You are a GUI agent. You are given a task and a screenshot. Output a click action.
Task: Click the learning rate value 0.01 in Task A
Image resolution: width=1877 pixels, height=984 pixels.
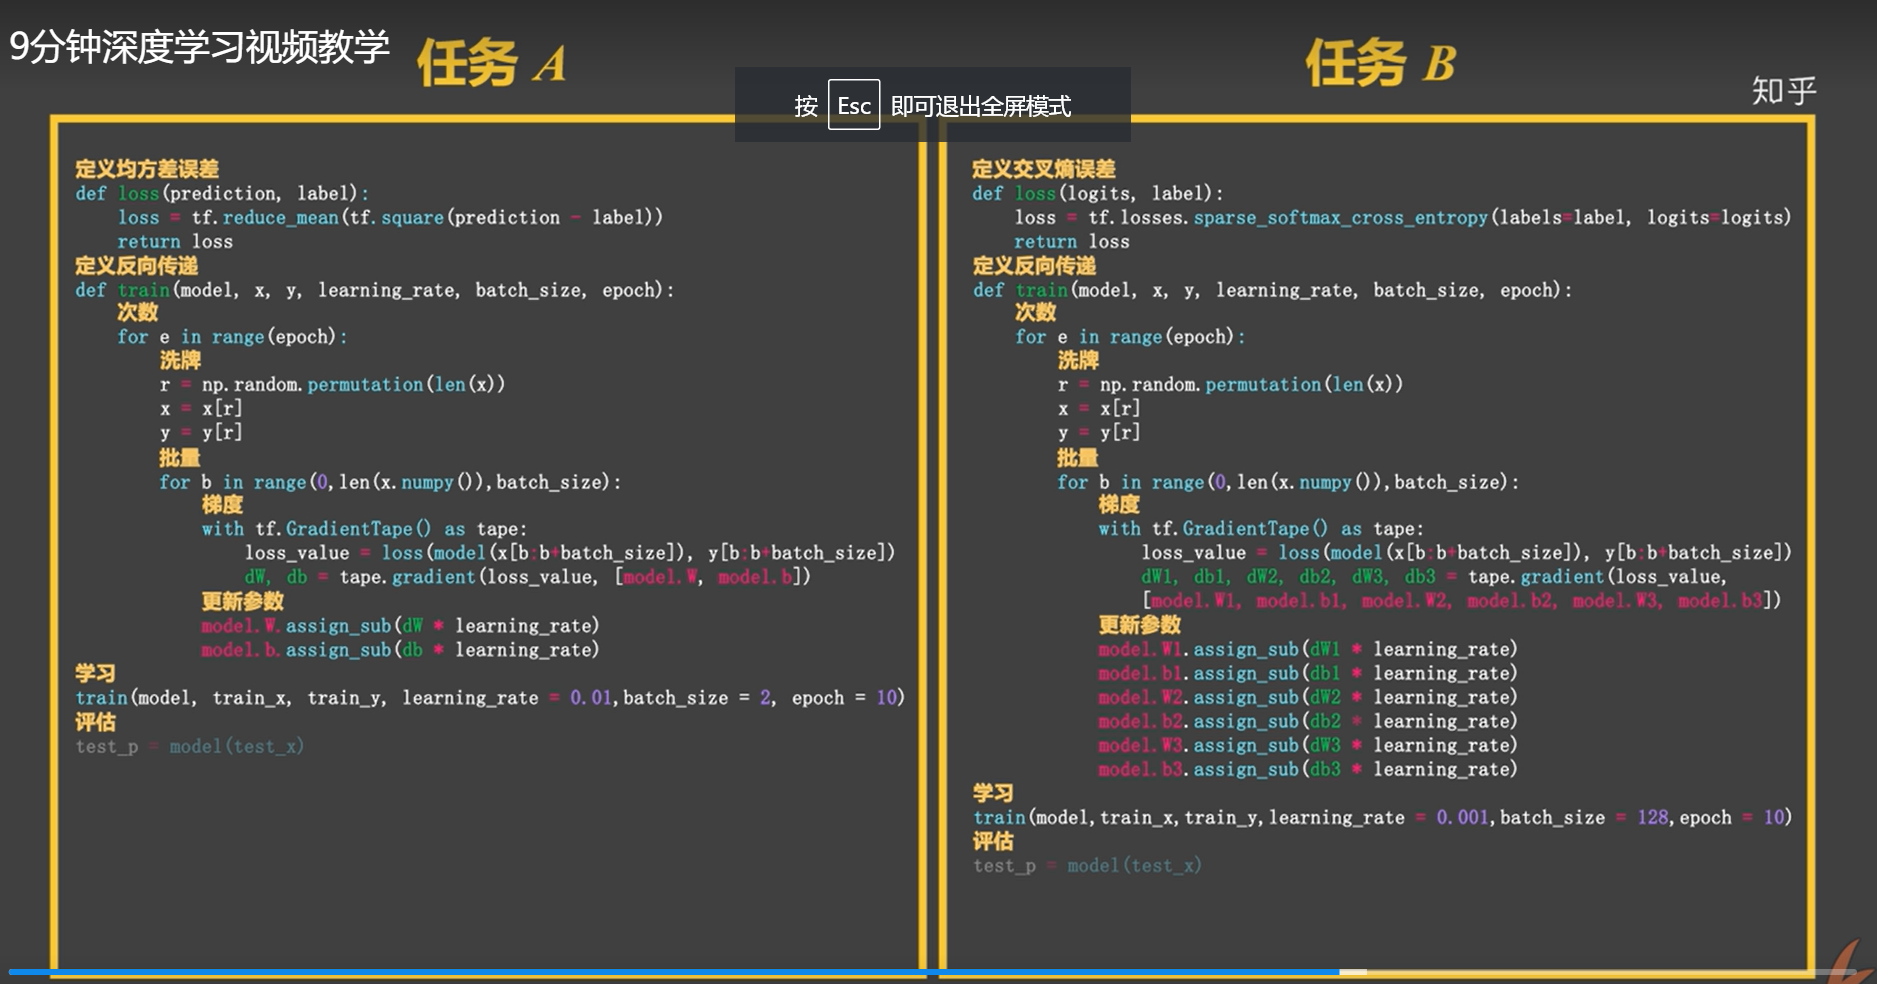[x=590, y=698]
